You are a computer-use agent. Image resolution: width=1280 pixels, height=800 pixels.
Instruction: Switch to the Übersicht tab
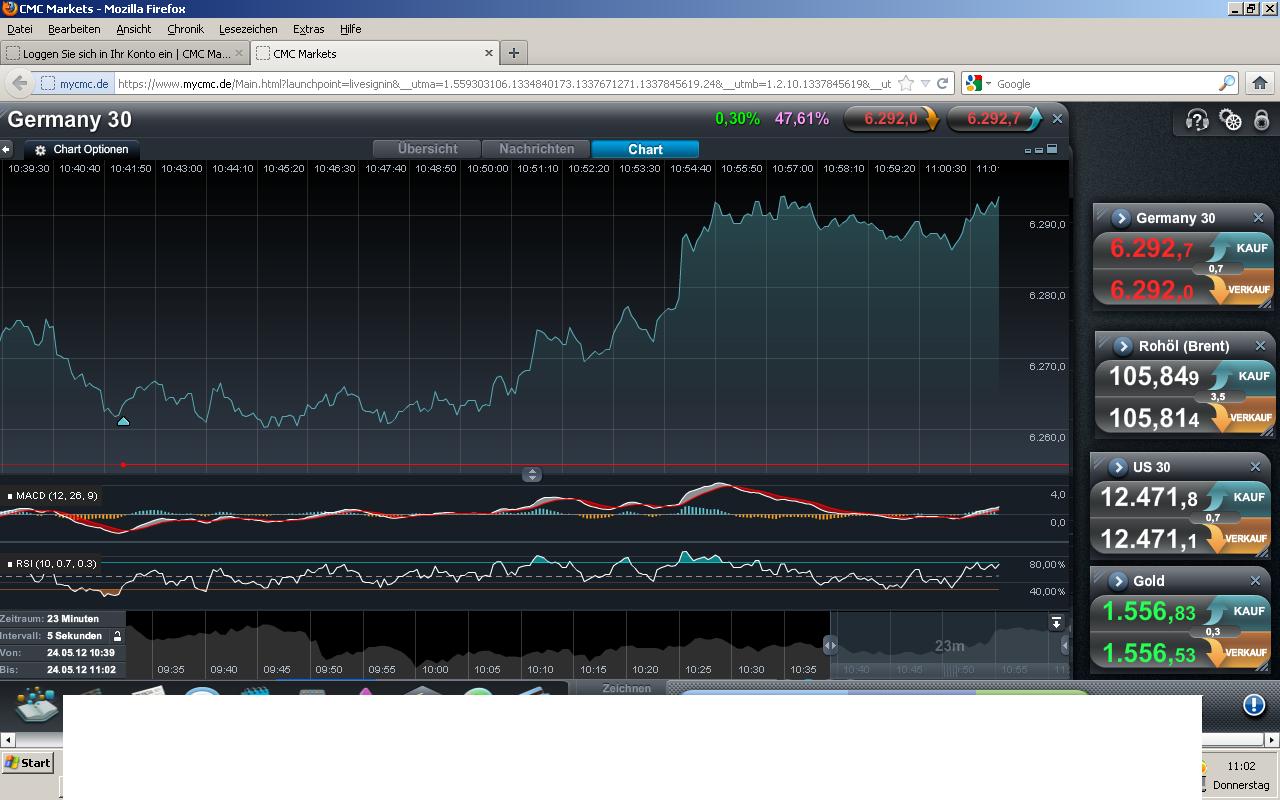coord(427,149)
